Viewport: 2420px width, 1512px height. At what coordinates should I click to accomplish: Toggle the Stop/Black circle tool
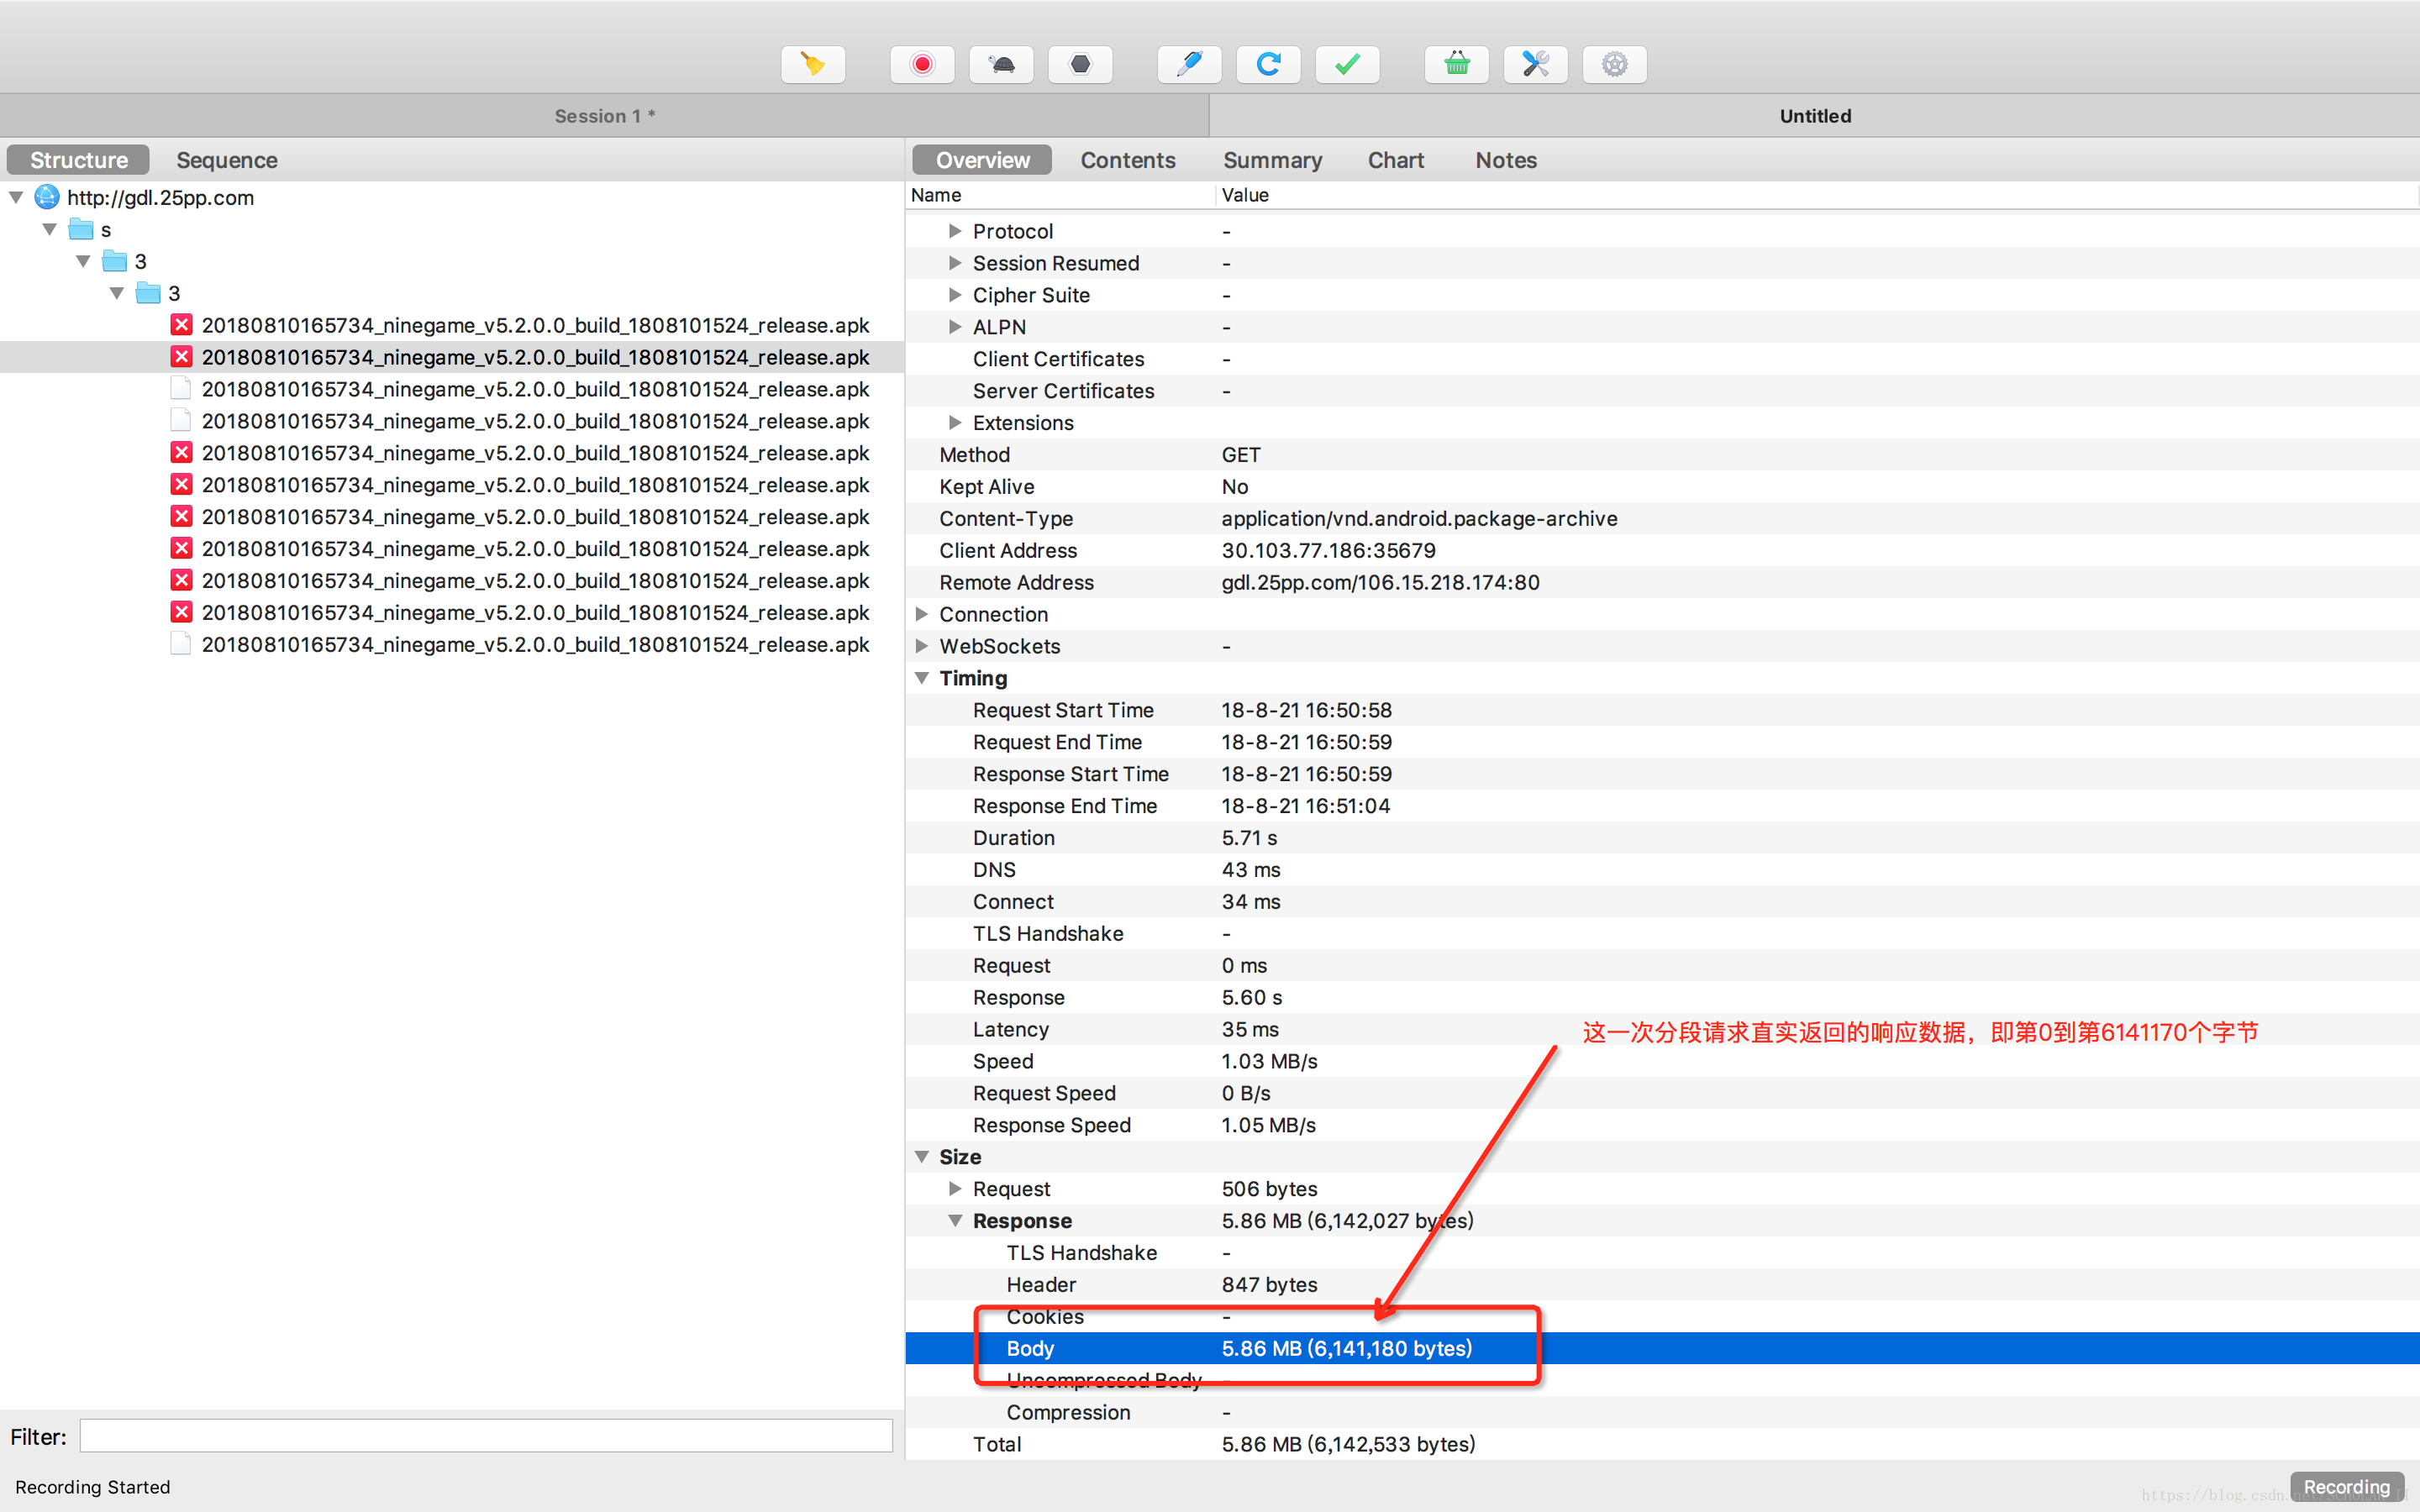click(x=1078, y=65)
